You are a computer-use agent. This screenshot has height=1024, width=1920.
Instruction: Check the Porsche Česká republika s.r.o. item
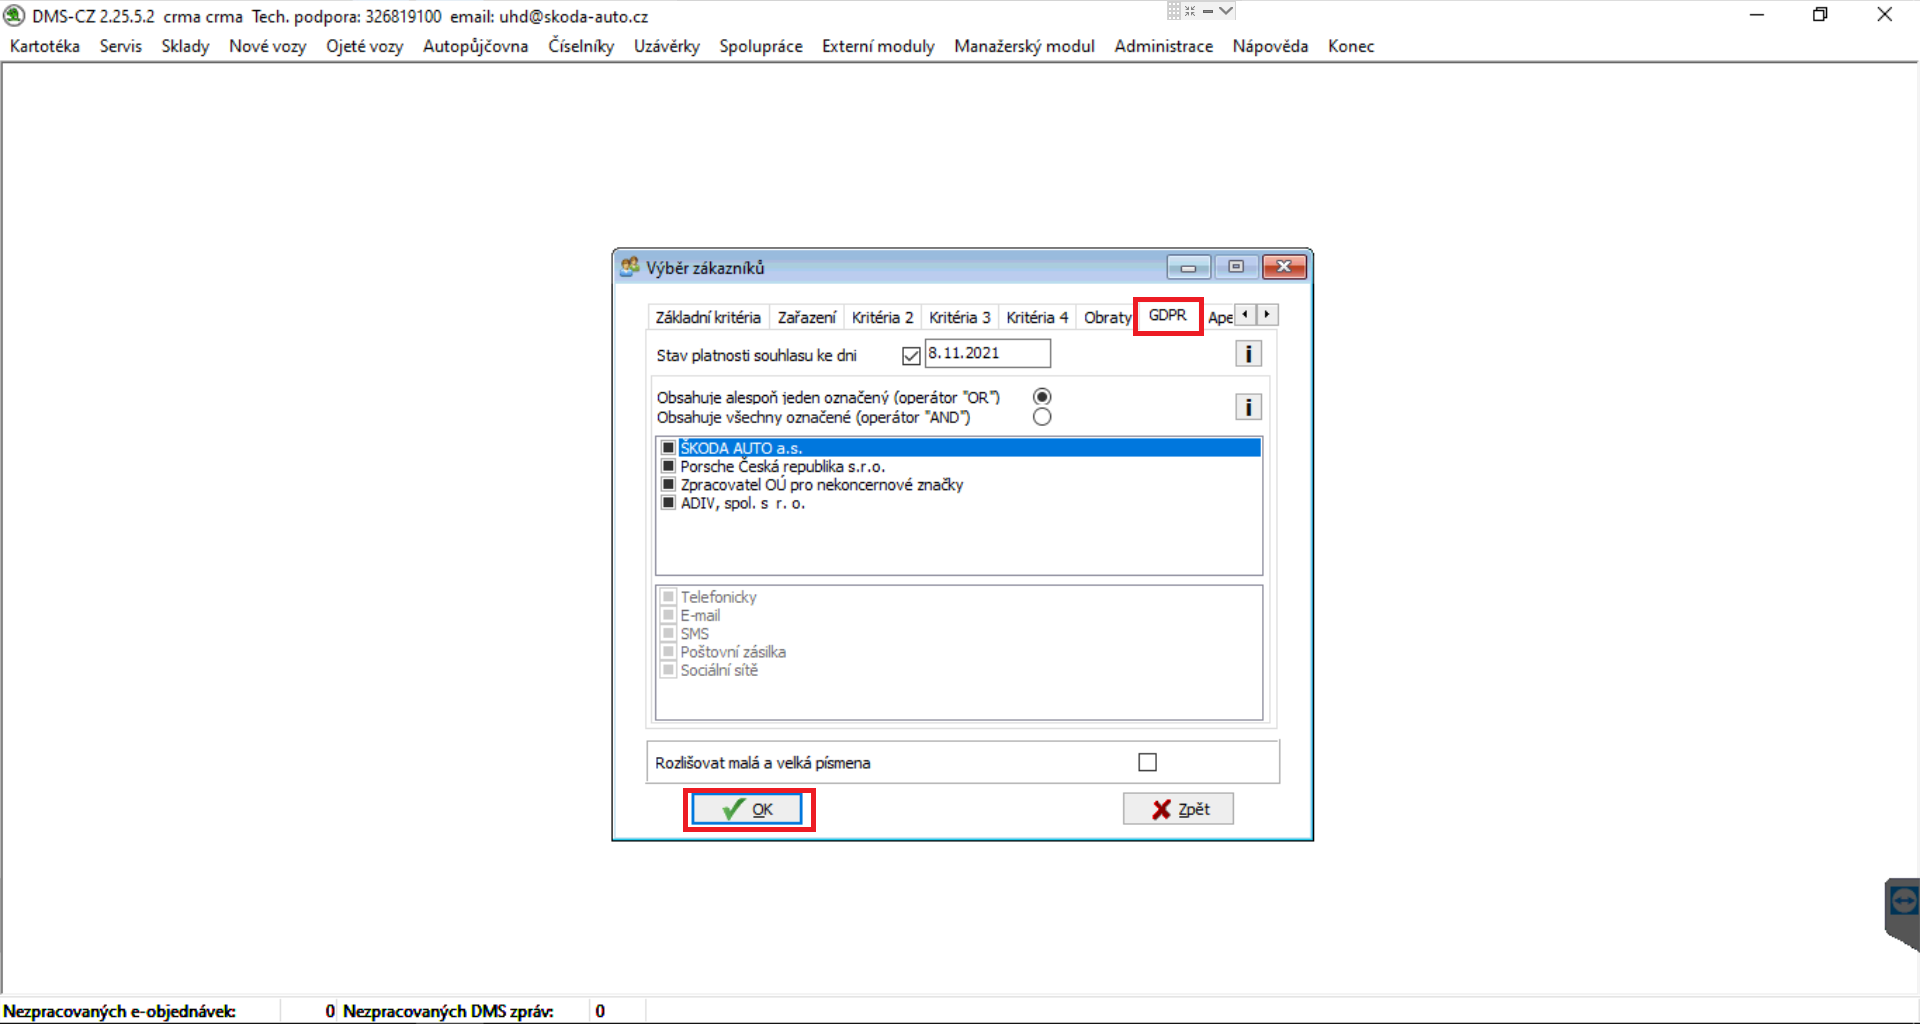[668, 467]
